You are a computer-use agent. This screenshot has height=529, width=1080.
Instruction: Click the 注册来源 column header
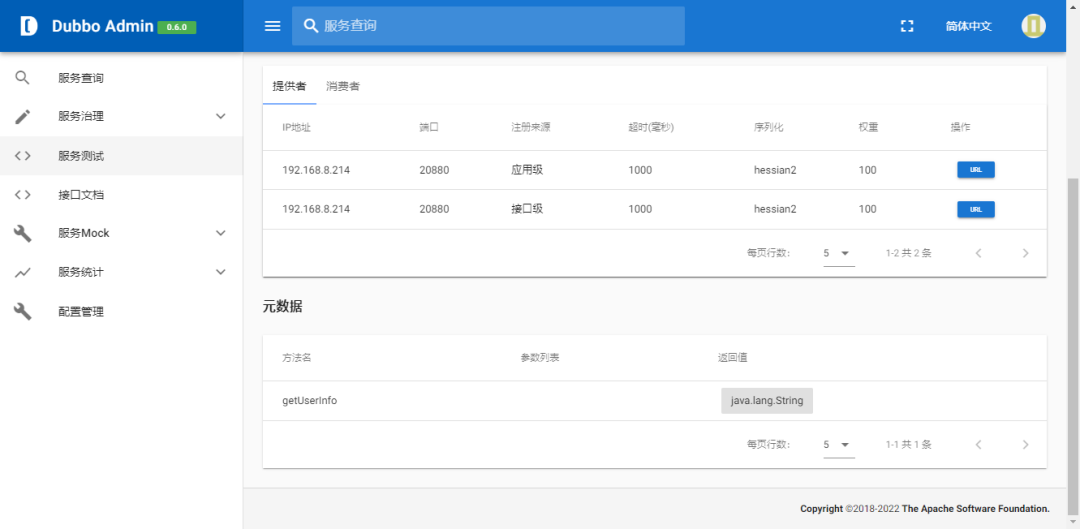pos(530,127)
